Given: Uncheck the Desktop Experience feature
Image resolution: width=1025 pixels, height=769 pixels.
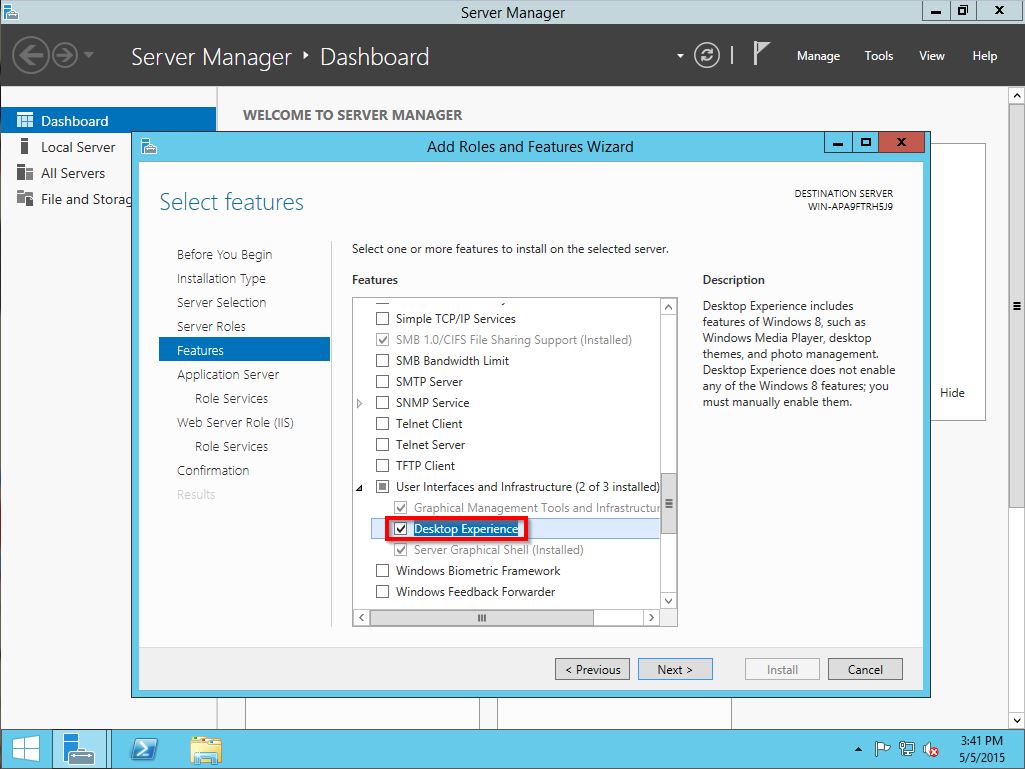Looking at the screenshot, I should pyautogui.click(x=401, y=528).
